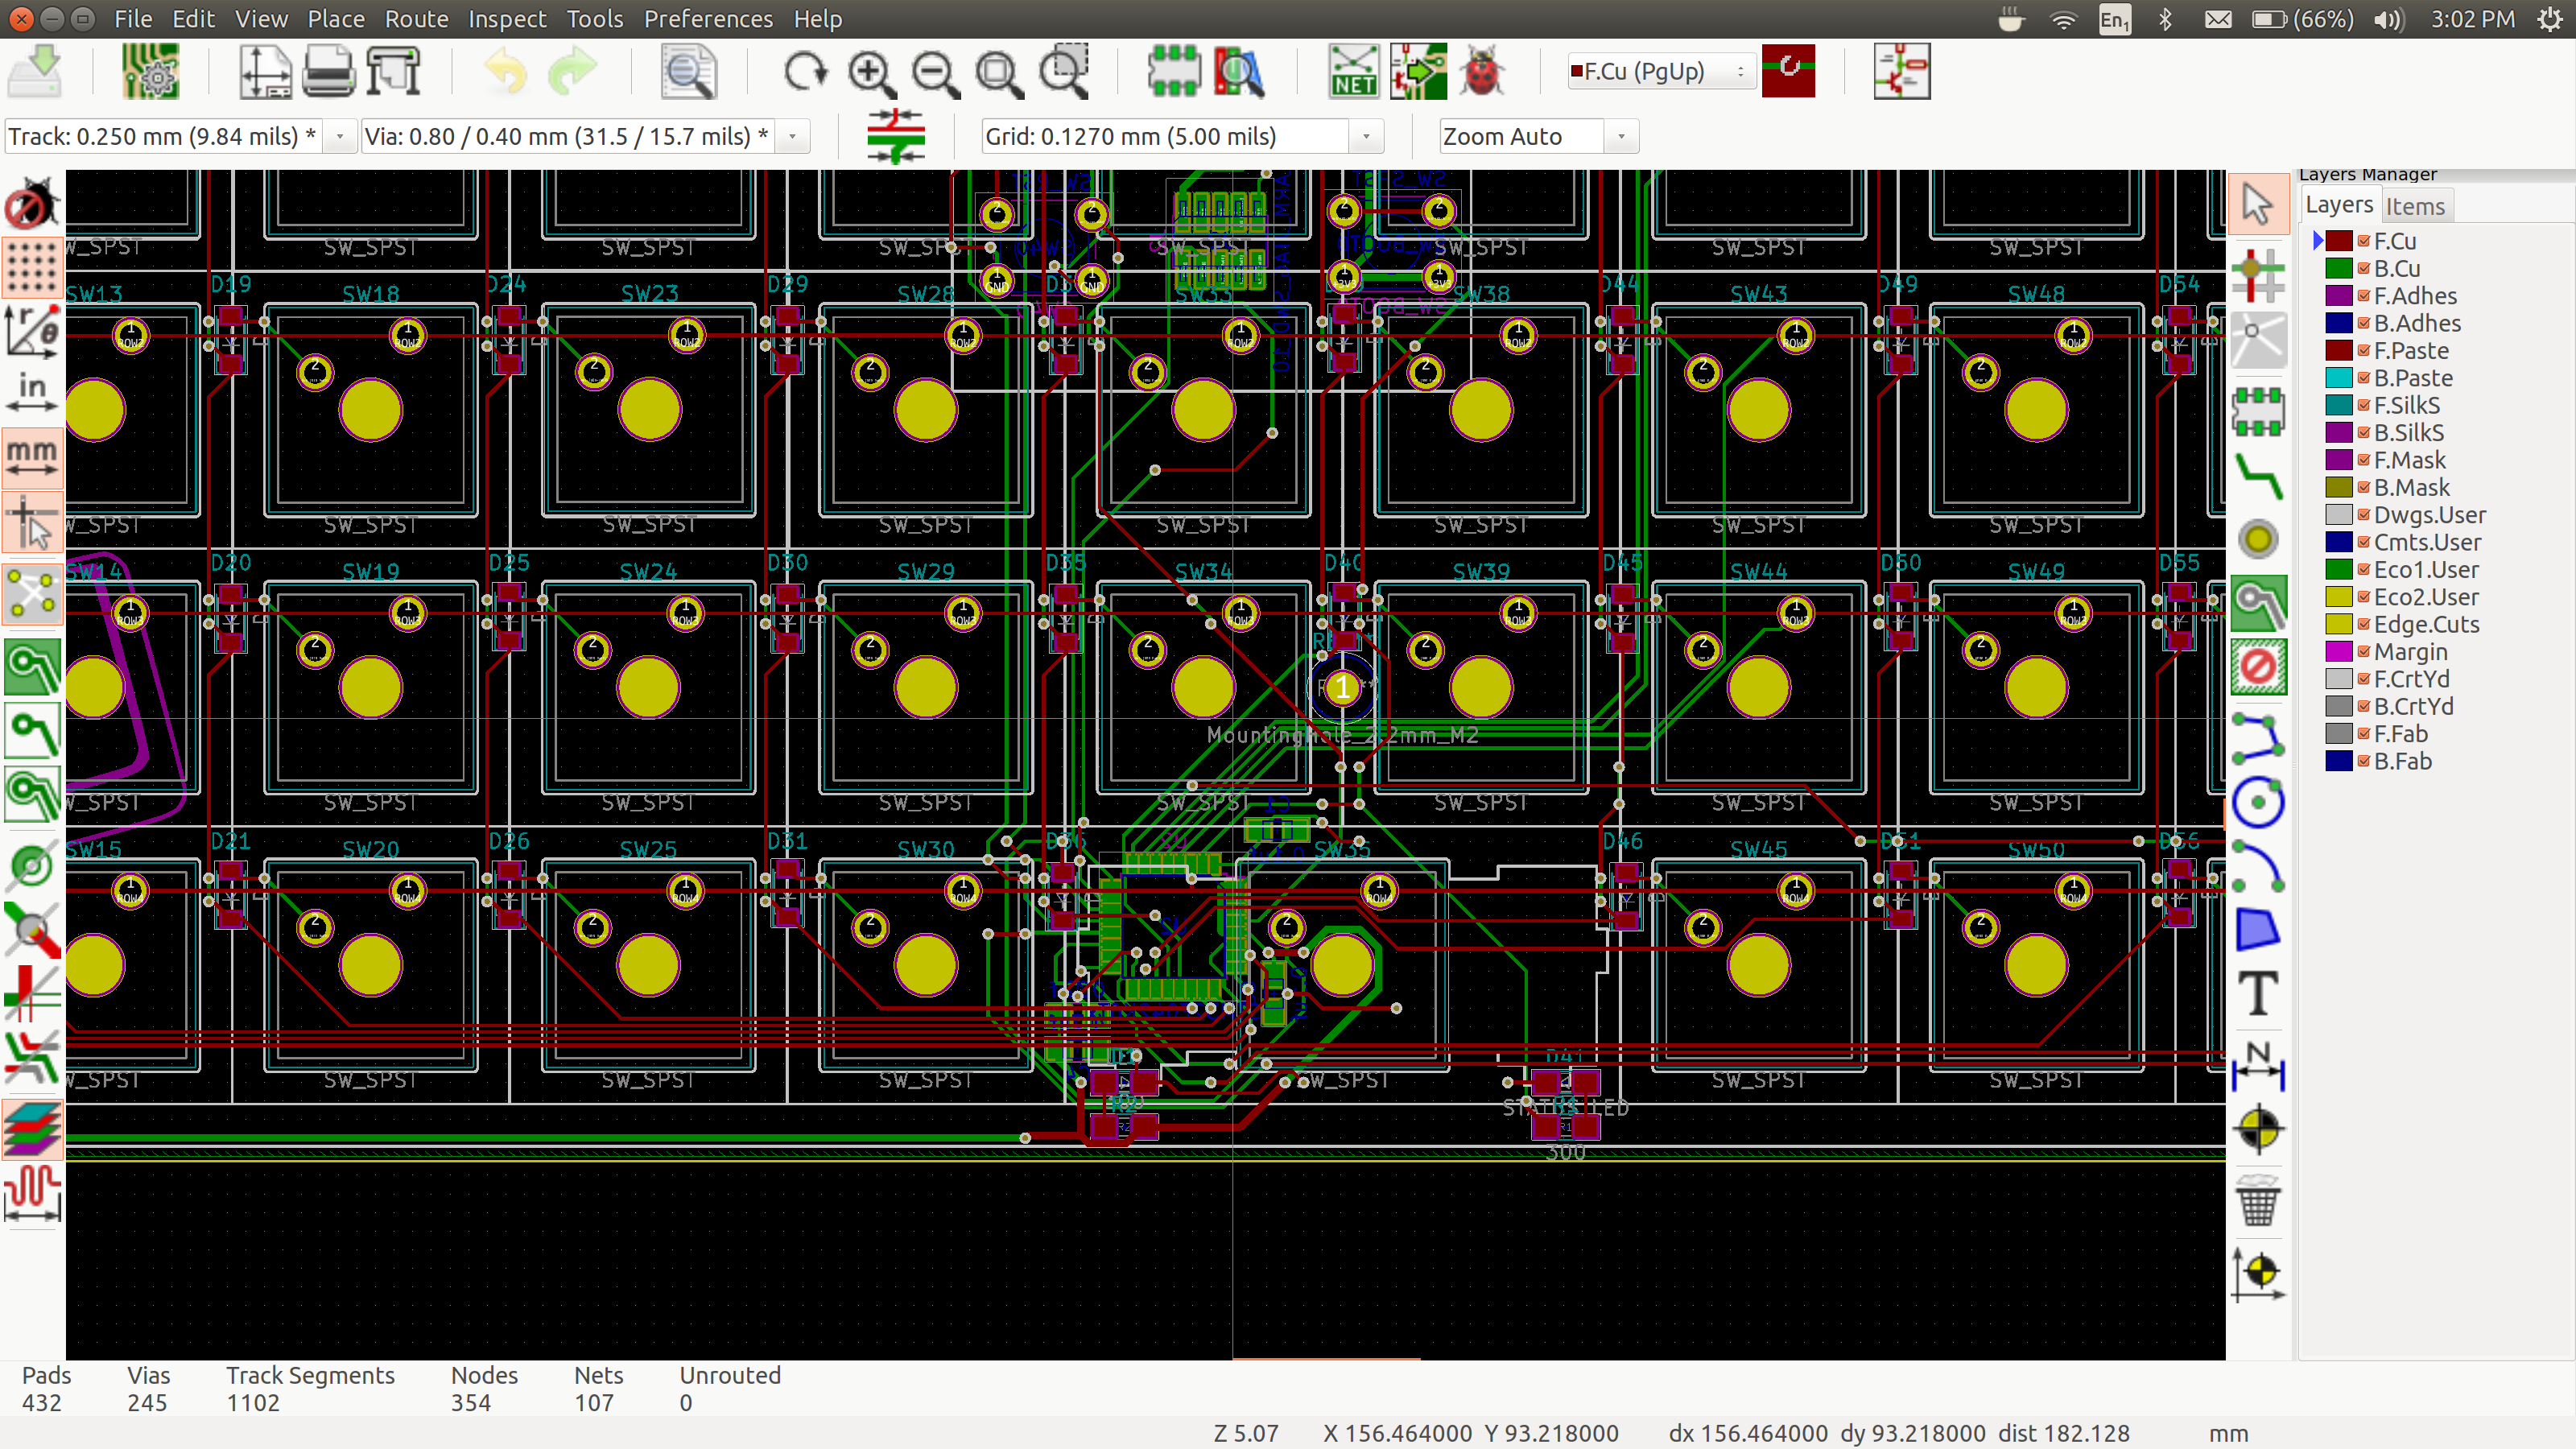Select the Draw arc tool
This screenshot has height=1449, width=2576.
(x=2258, y=866)
